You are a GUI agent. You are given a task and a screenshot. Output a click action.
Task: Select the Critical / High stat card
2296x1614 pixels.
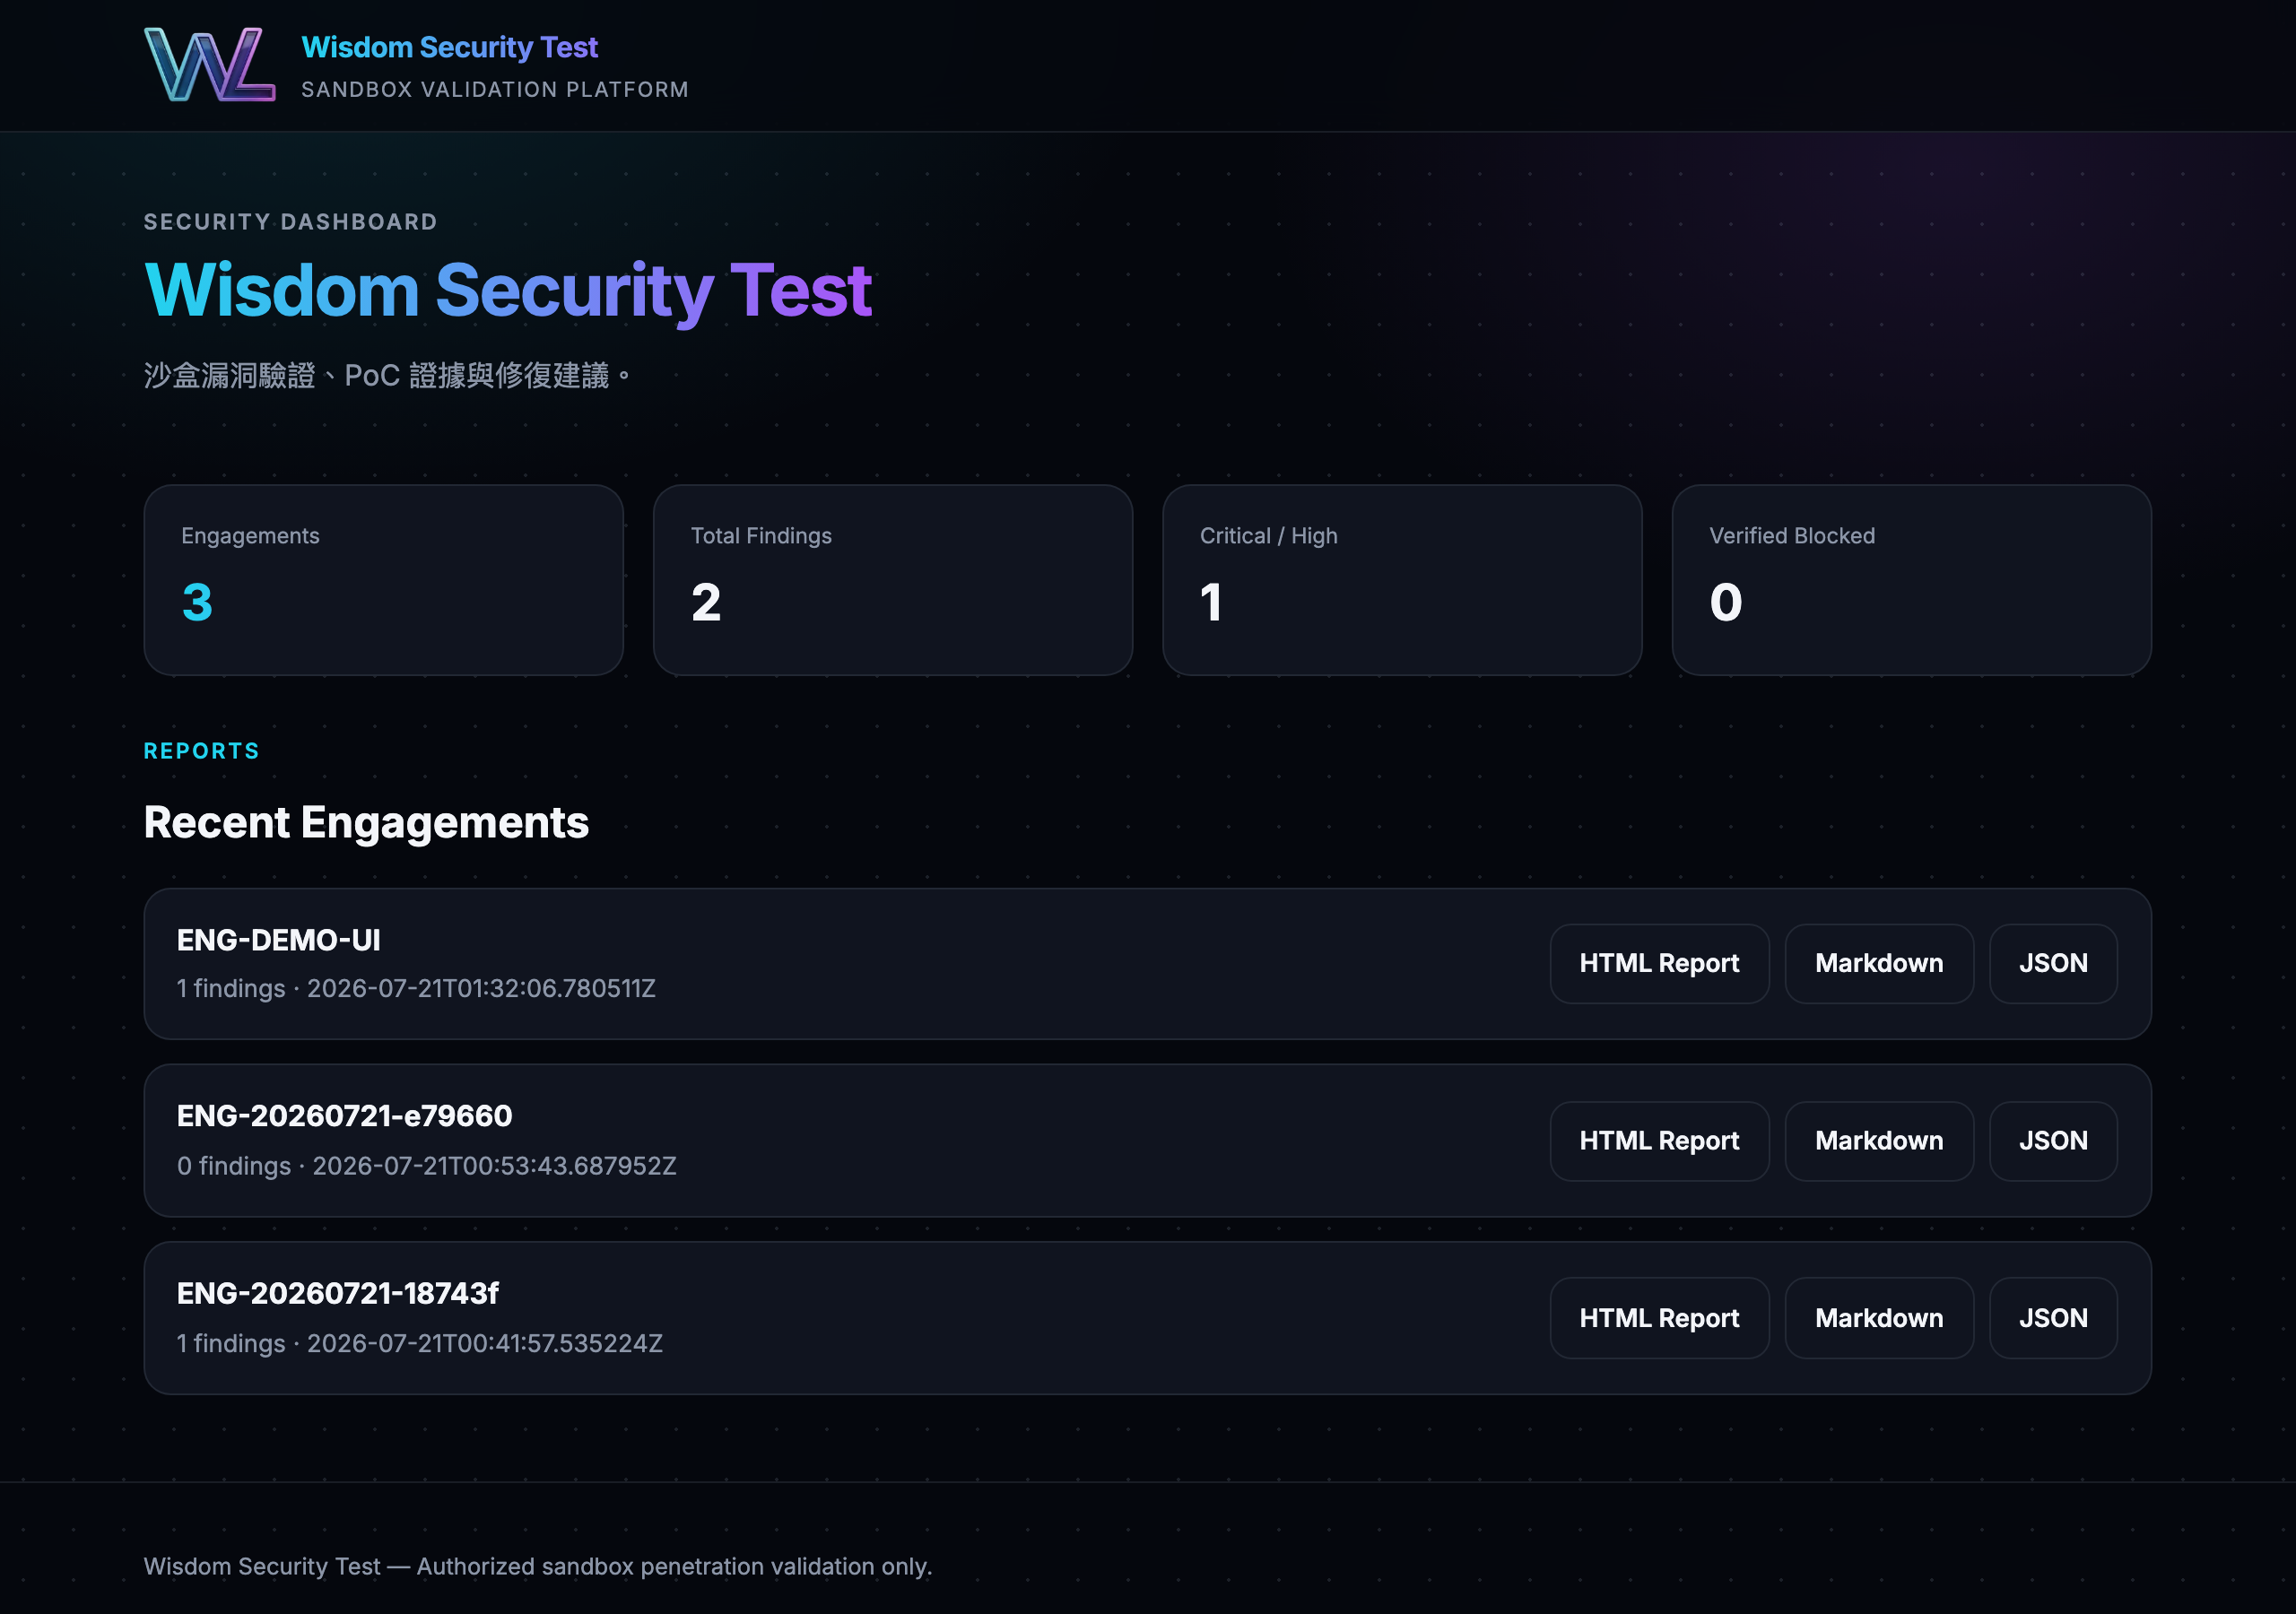(1402, 580)
